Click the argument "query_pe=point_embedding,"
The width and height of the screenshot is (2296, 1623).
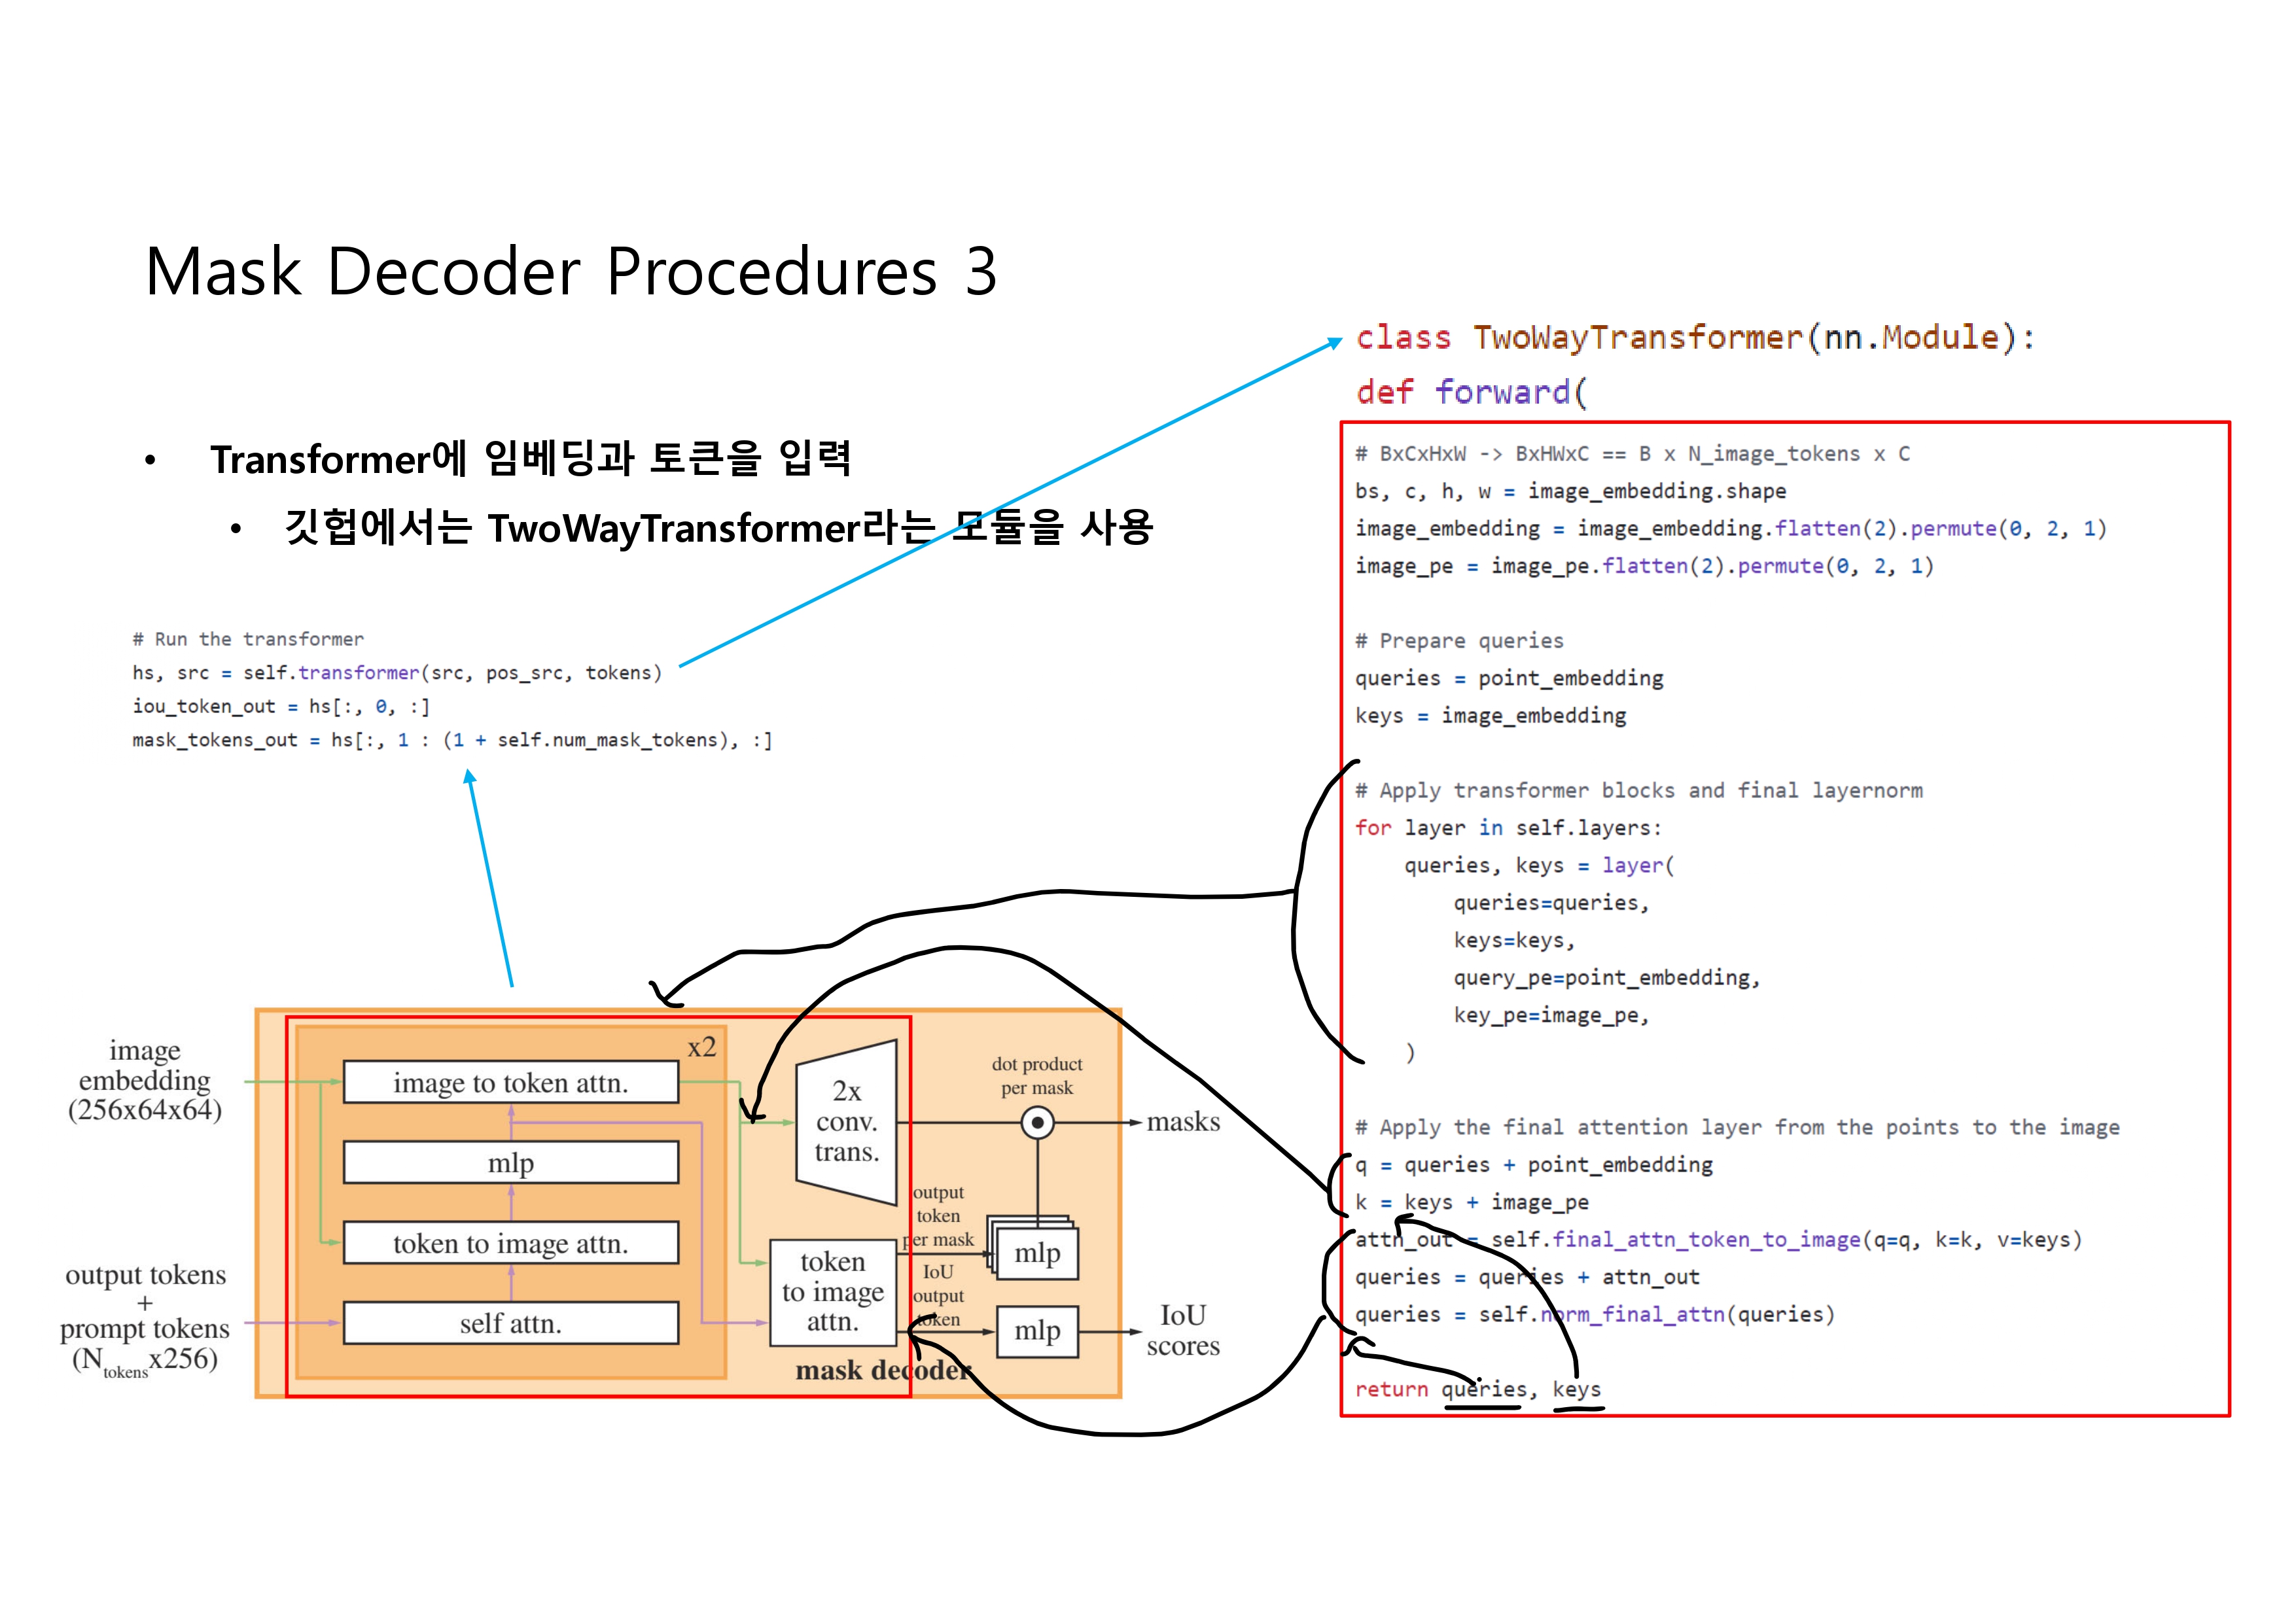(x=1607, y=978)
